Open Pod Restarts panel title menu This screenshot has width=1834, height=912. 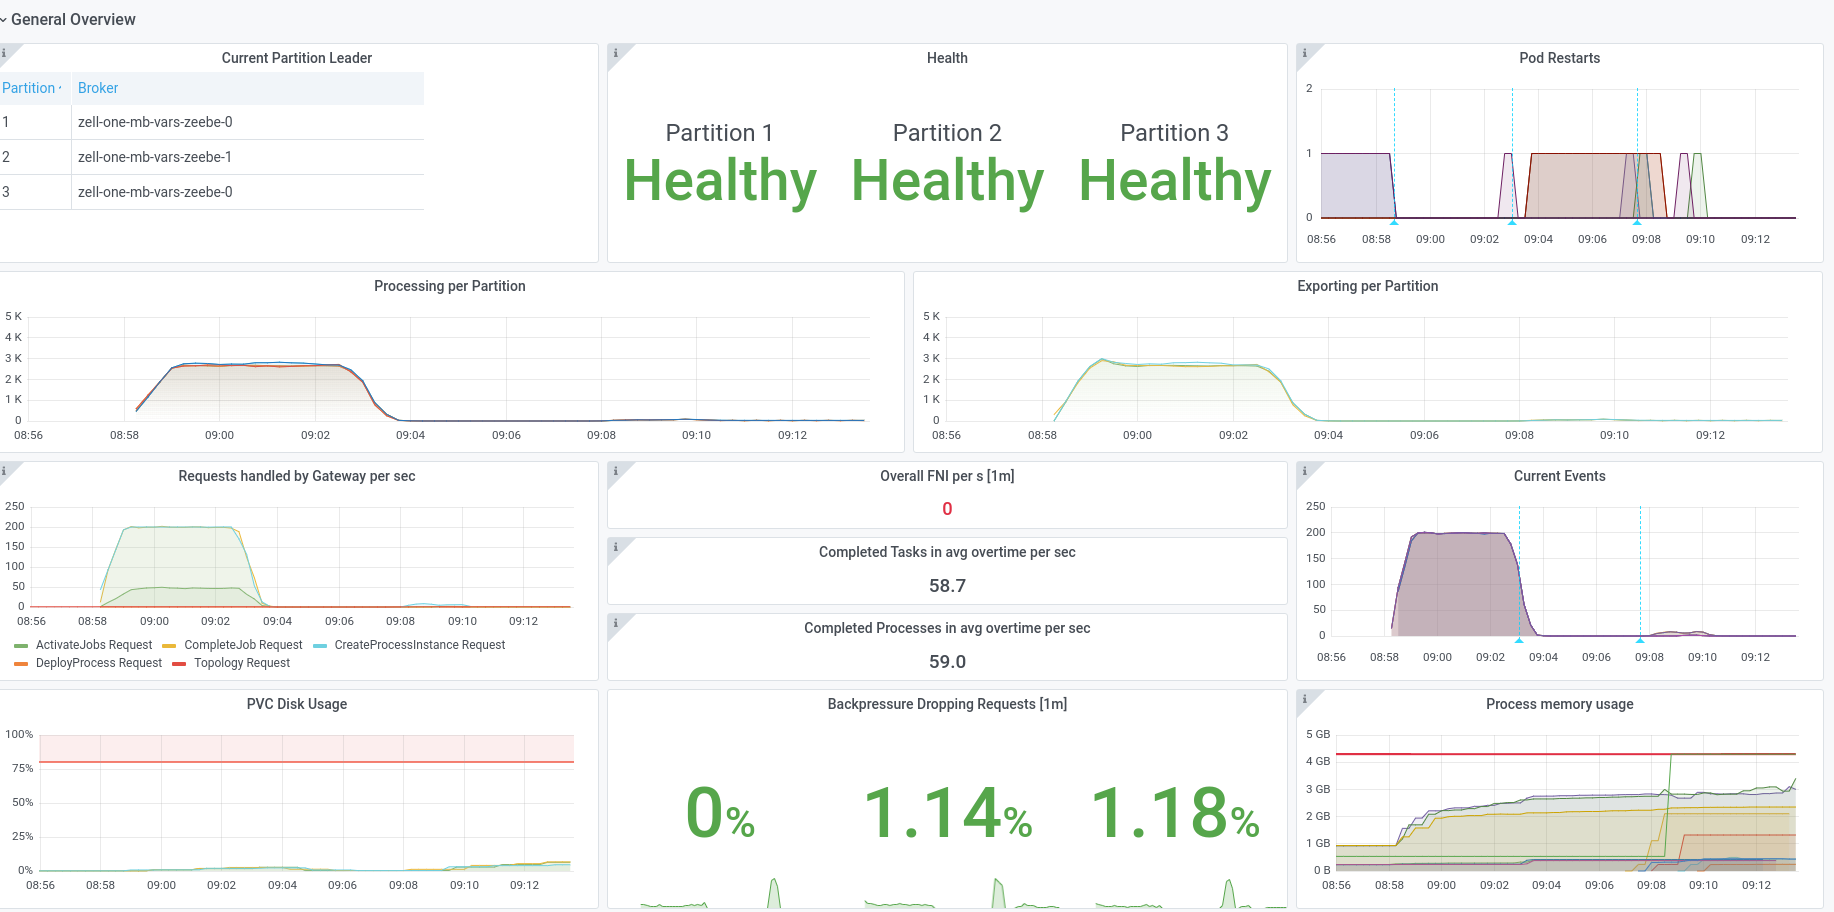pyautogui.click(x=1559, y=58)
